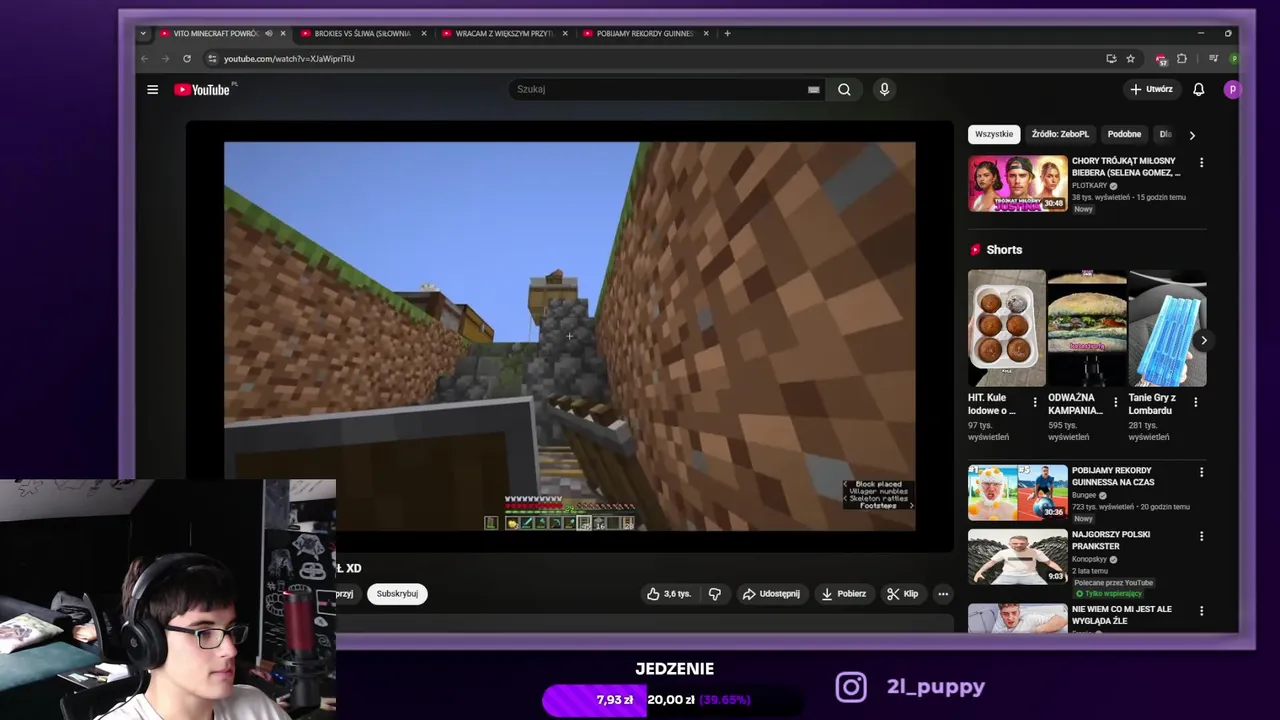Close the BROKIES VS ŚLIWA tab
Viewport: 1280px width, 720px height.
coord(424,33)
